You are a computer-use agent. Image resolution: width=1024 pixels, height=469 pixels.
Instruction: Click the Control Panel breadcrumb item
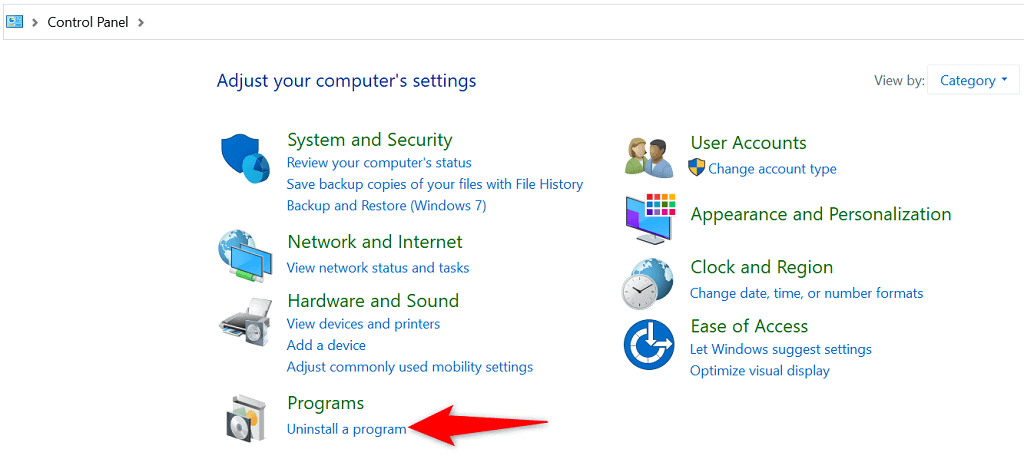[88, 22]
